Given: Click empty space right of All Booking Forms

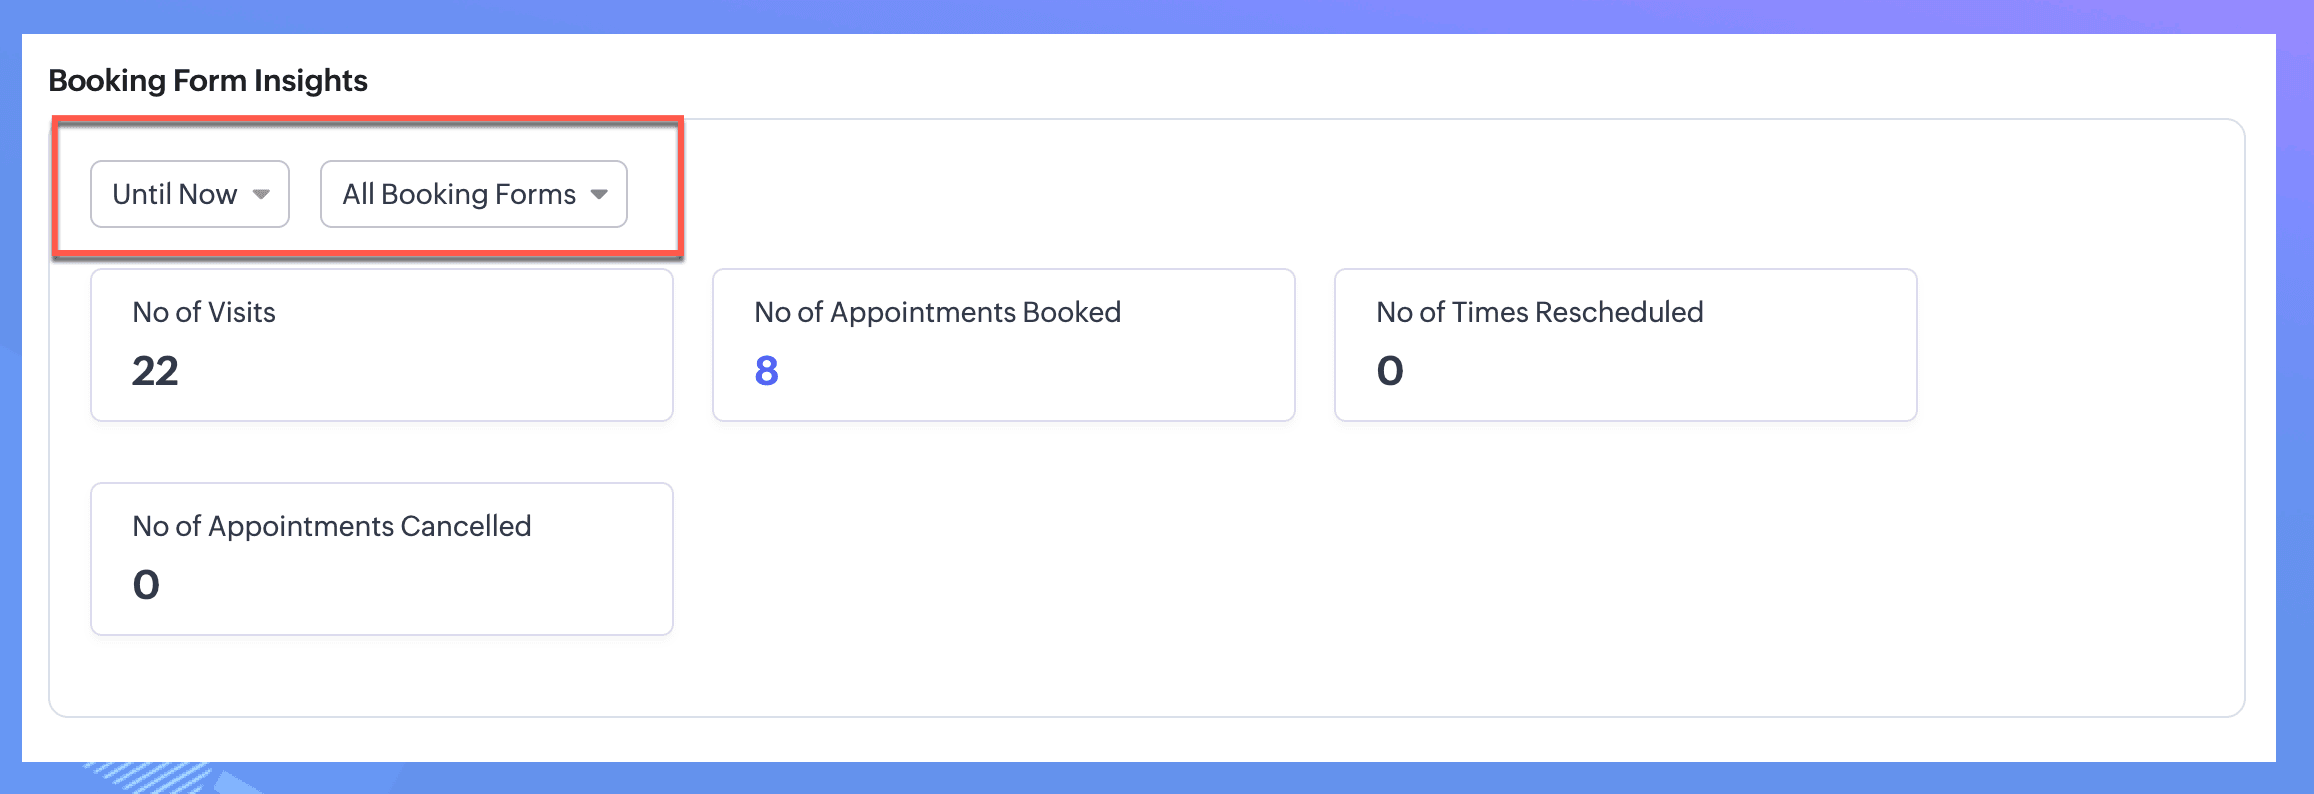Looking at the screenshot, I should pyautogui.click(x=1200, y=194).
